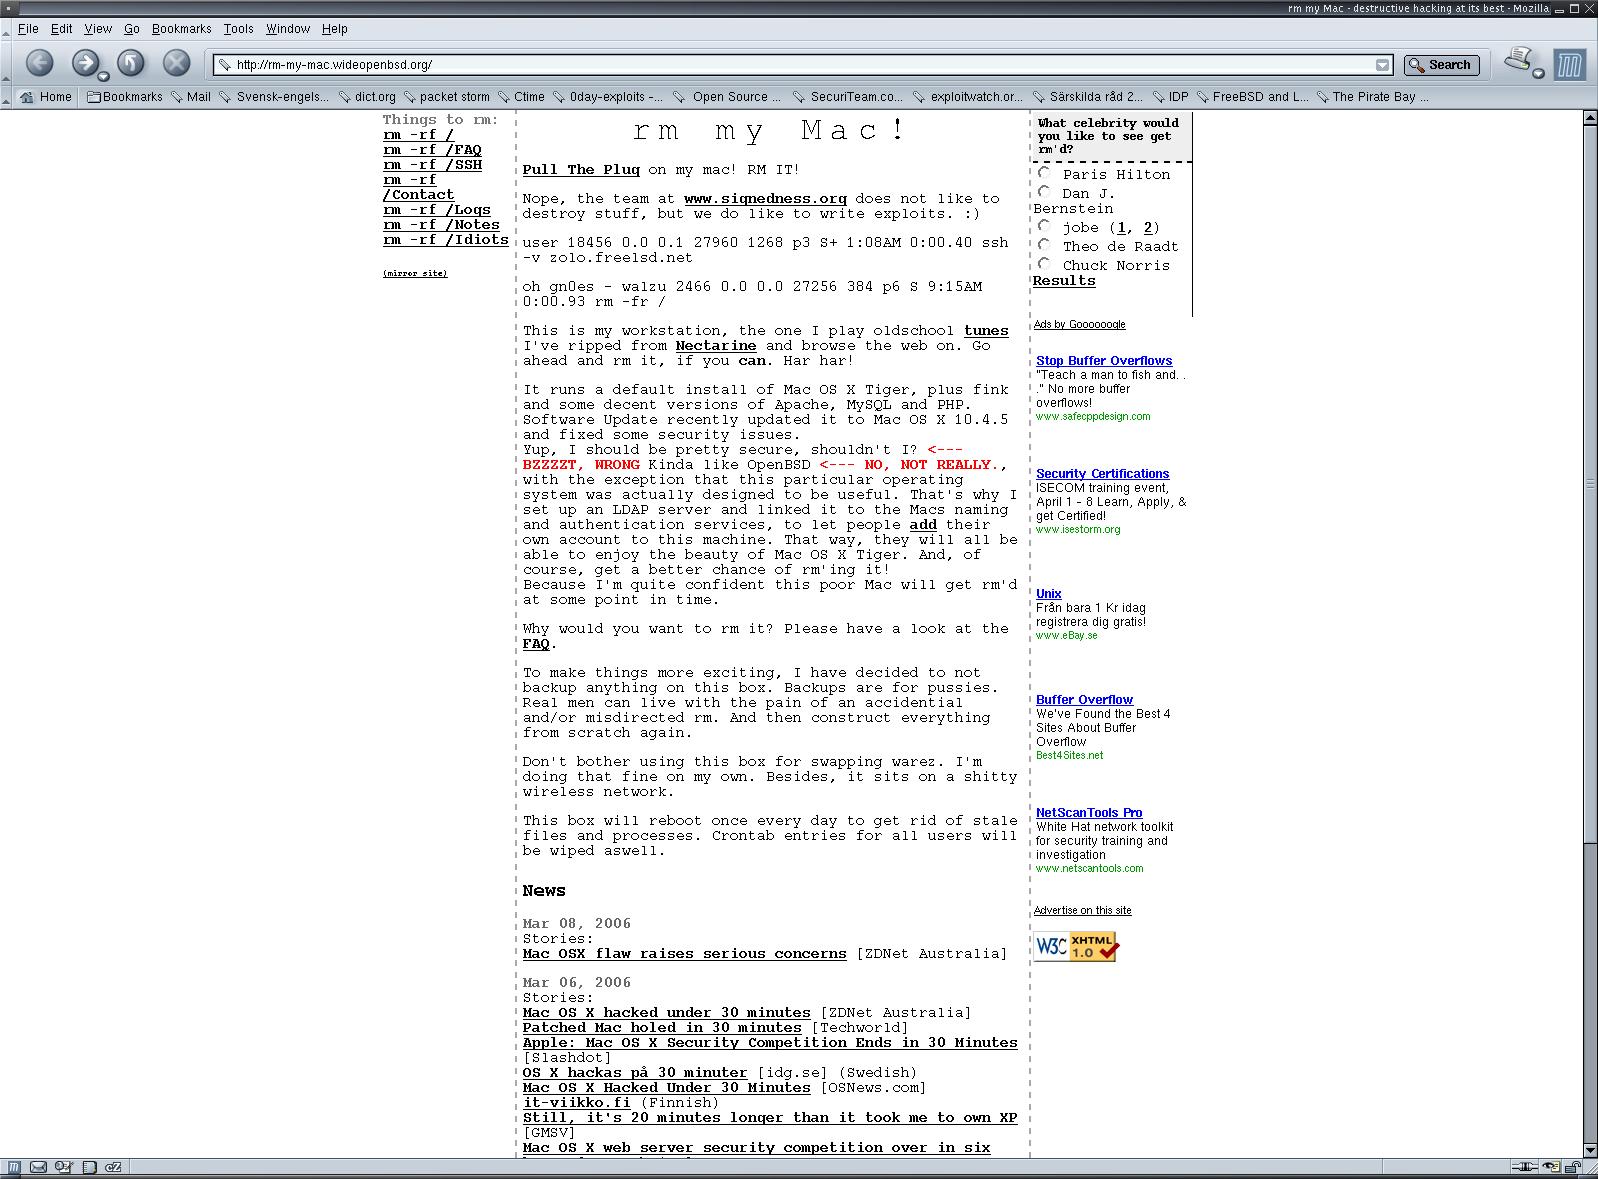Click the scrollbar up arrow

tap(1589, 119)
